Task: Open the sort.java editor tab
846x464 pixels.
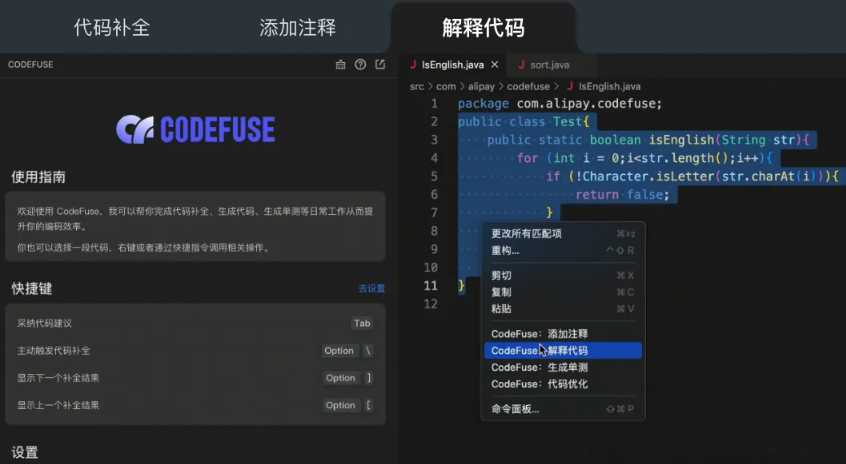Action: pyautogui.click(x=549, y=65)
